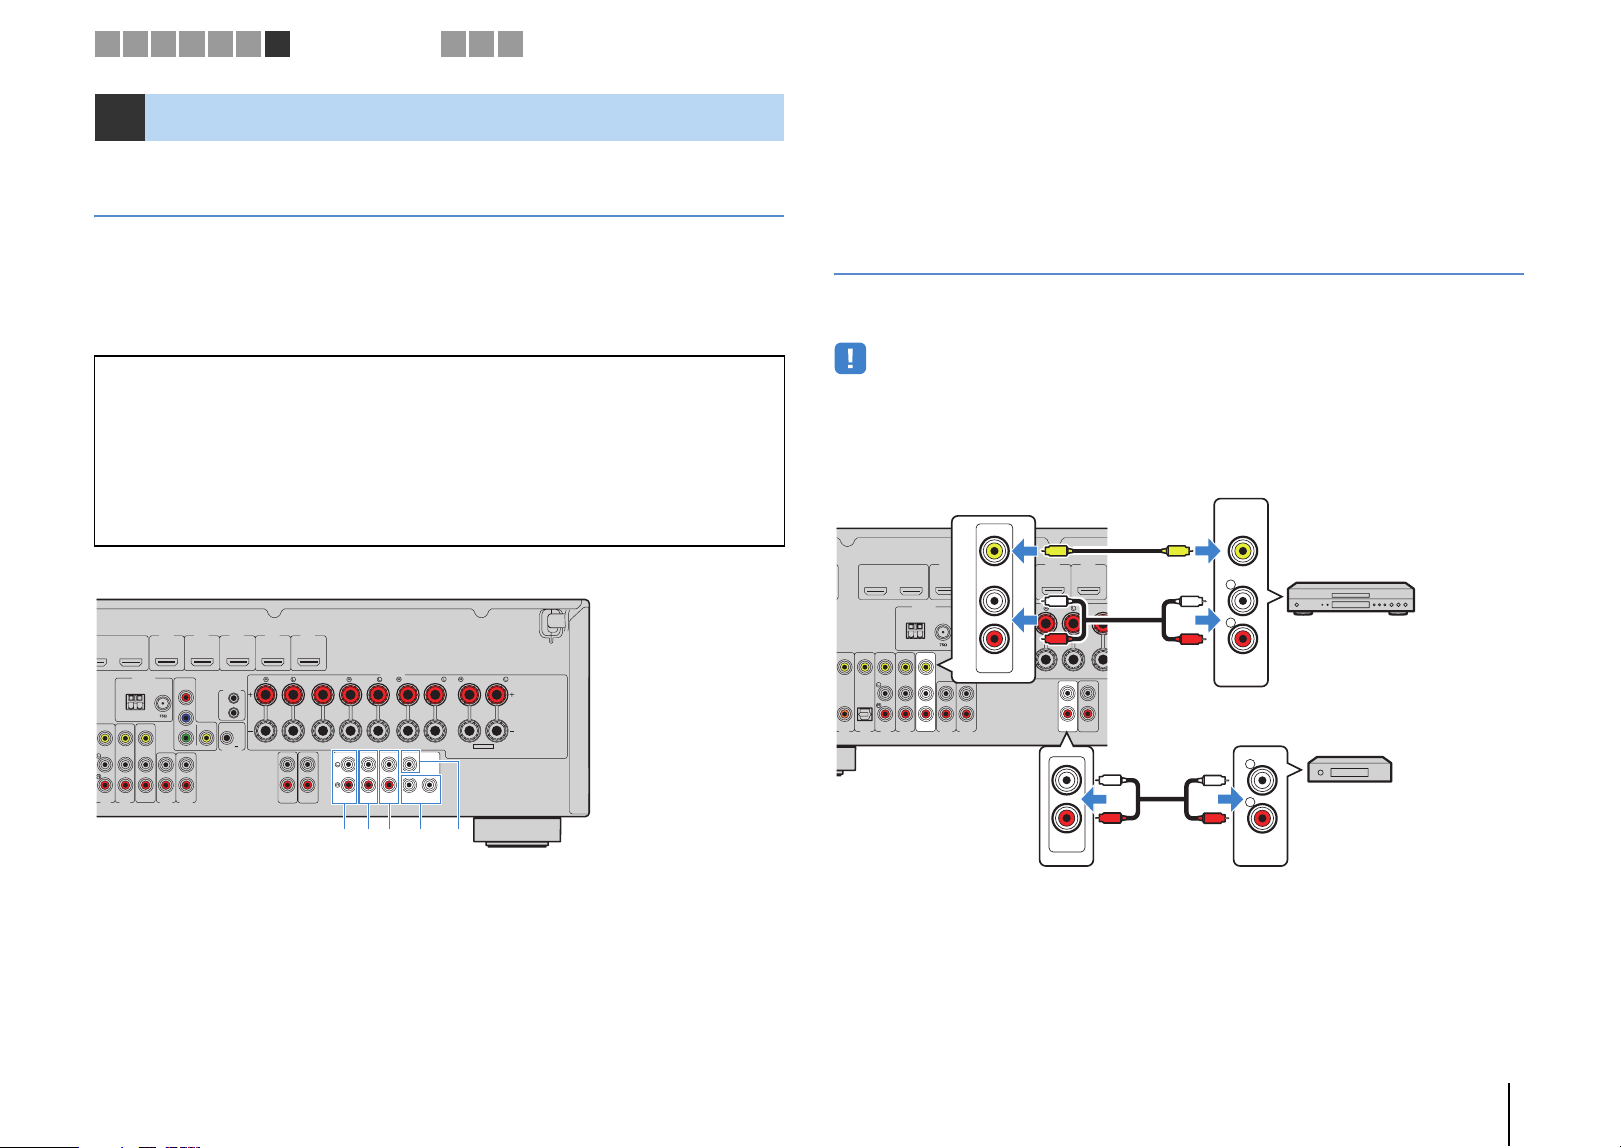
Task: Click white audio jack below yellow receiver jack
Action: tap(994, 600)
